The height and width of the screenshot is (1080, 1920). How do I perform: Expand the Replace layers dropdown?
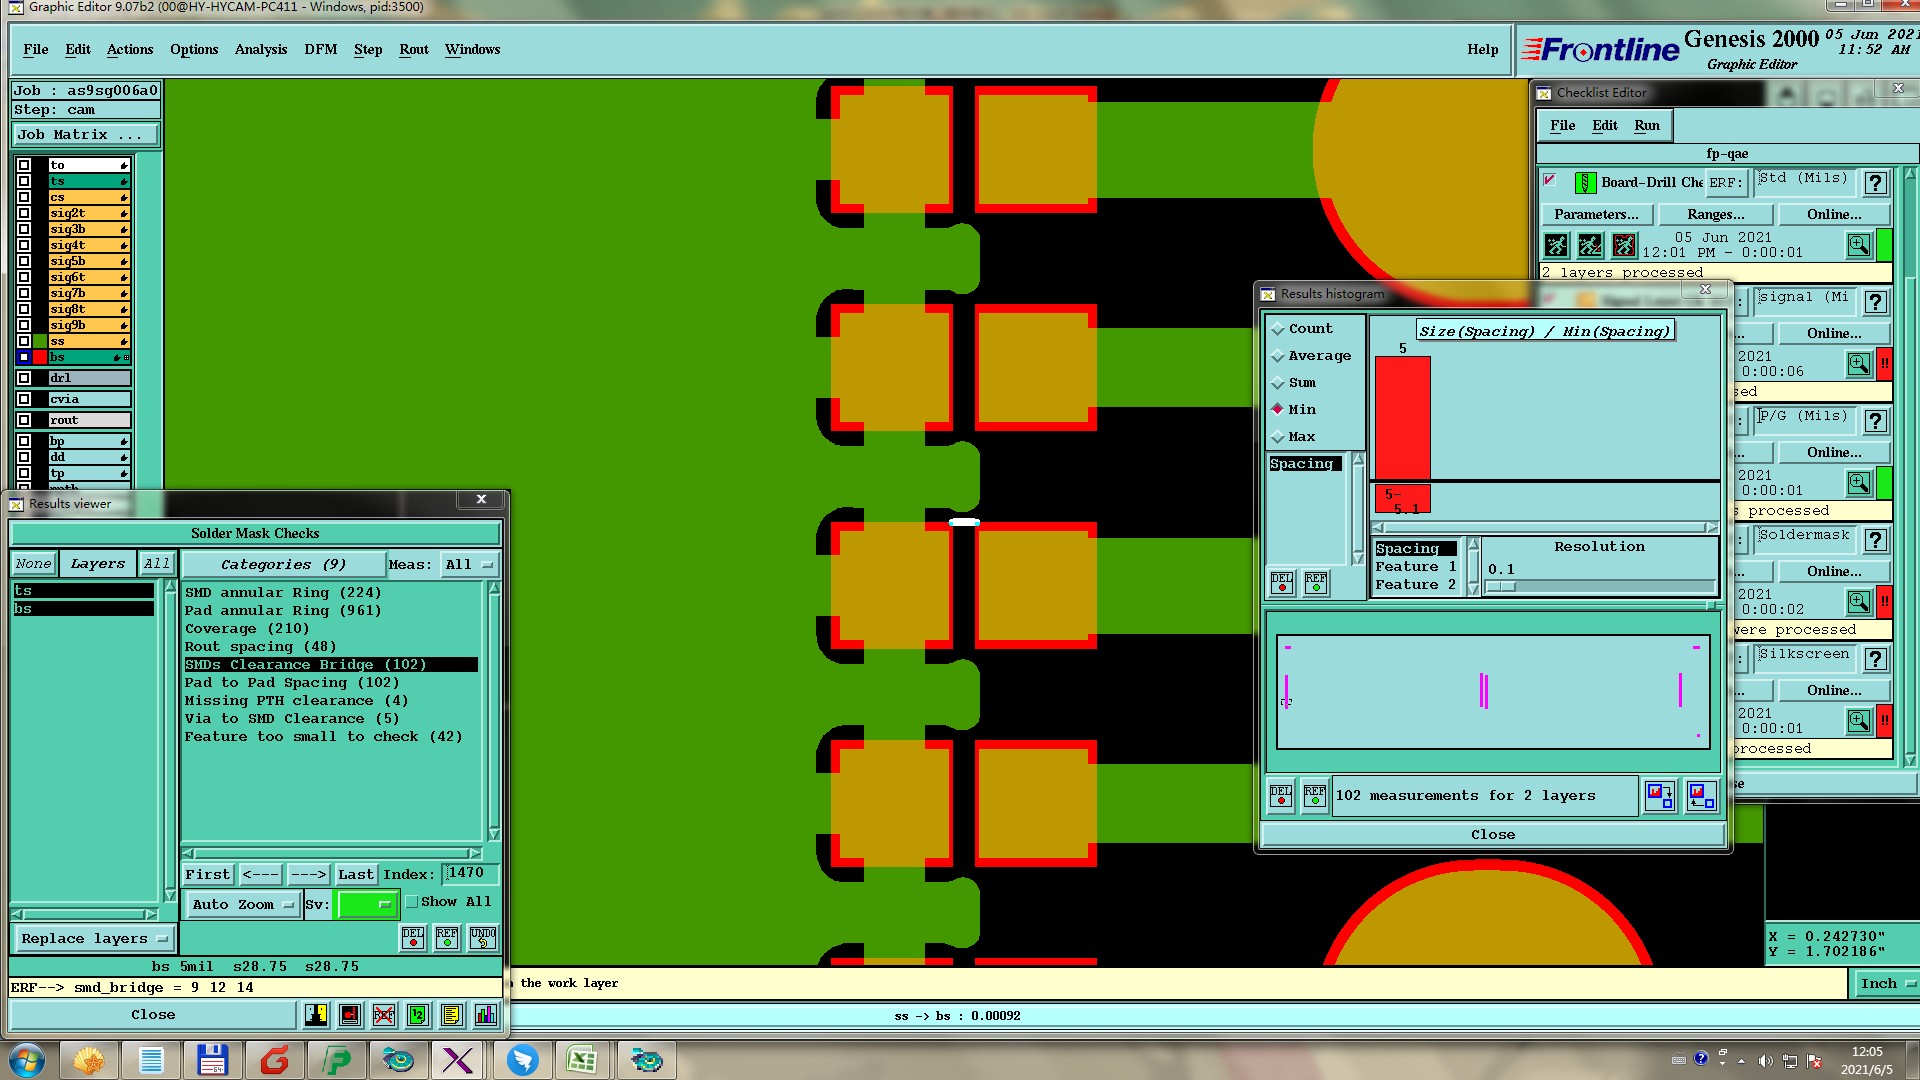tap(94, 939)
